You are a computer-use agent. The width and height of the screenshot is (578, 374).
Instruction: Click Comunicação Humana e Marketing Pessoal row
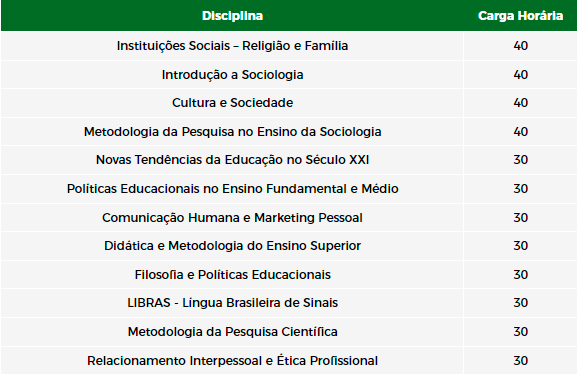pyautogui.click(x=289, y=217)
